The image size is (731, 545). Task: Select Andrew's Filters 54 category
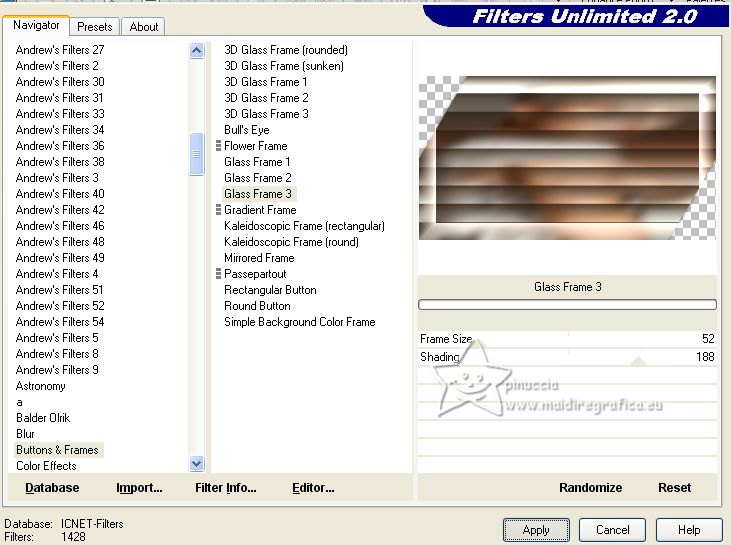pyautogui.click(x=60, y=322)
